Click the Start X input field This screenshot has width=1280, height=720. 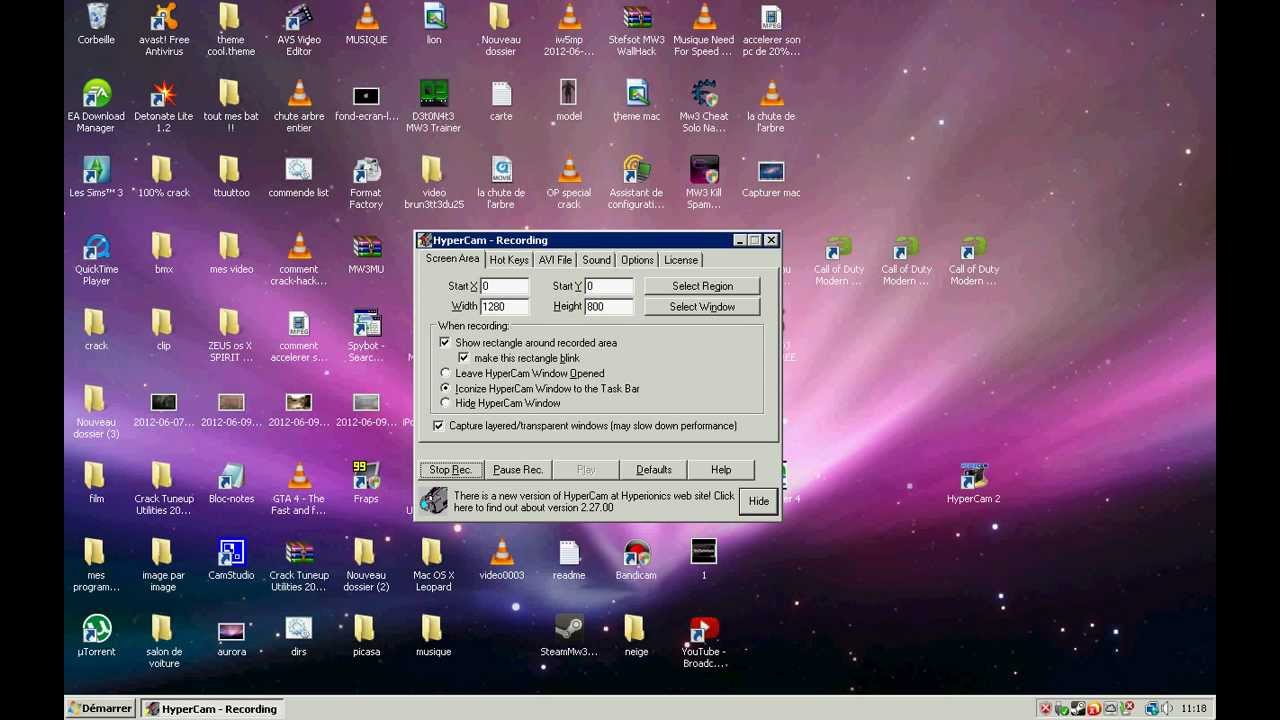pyautogui.click(x=505, y=286)
